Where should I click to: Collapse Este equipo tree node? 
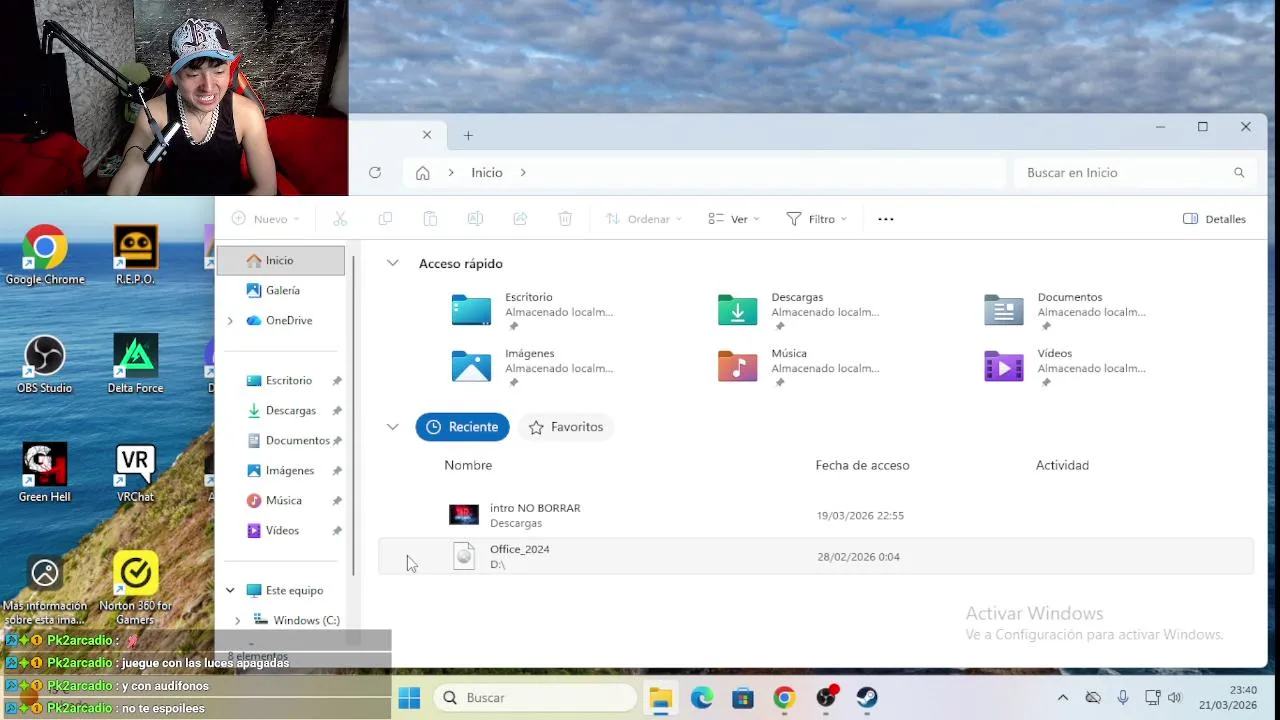230,591
